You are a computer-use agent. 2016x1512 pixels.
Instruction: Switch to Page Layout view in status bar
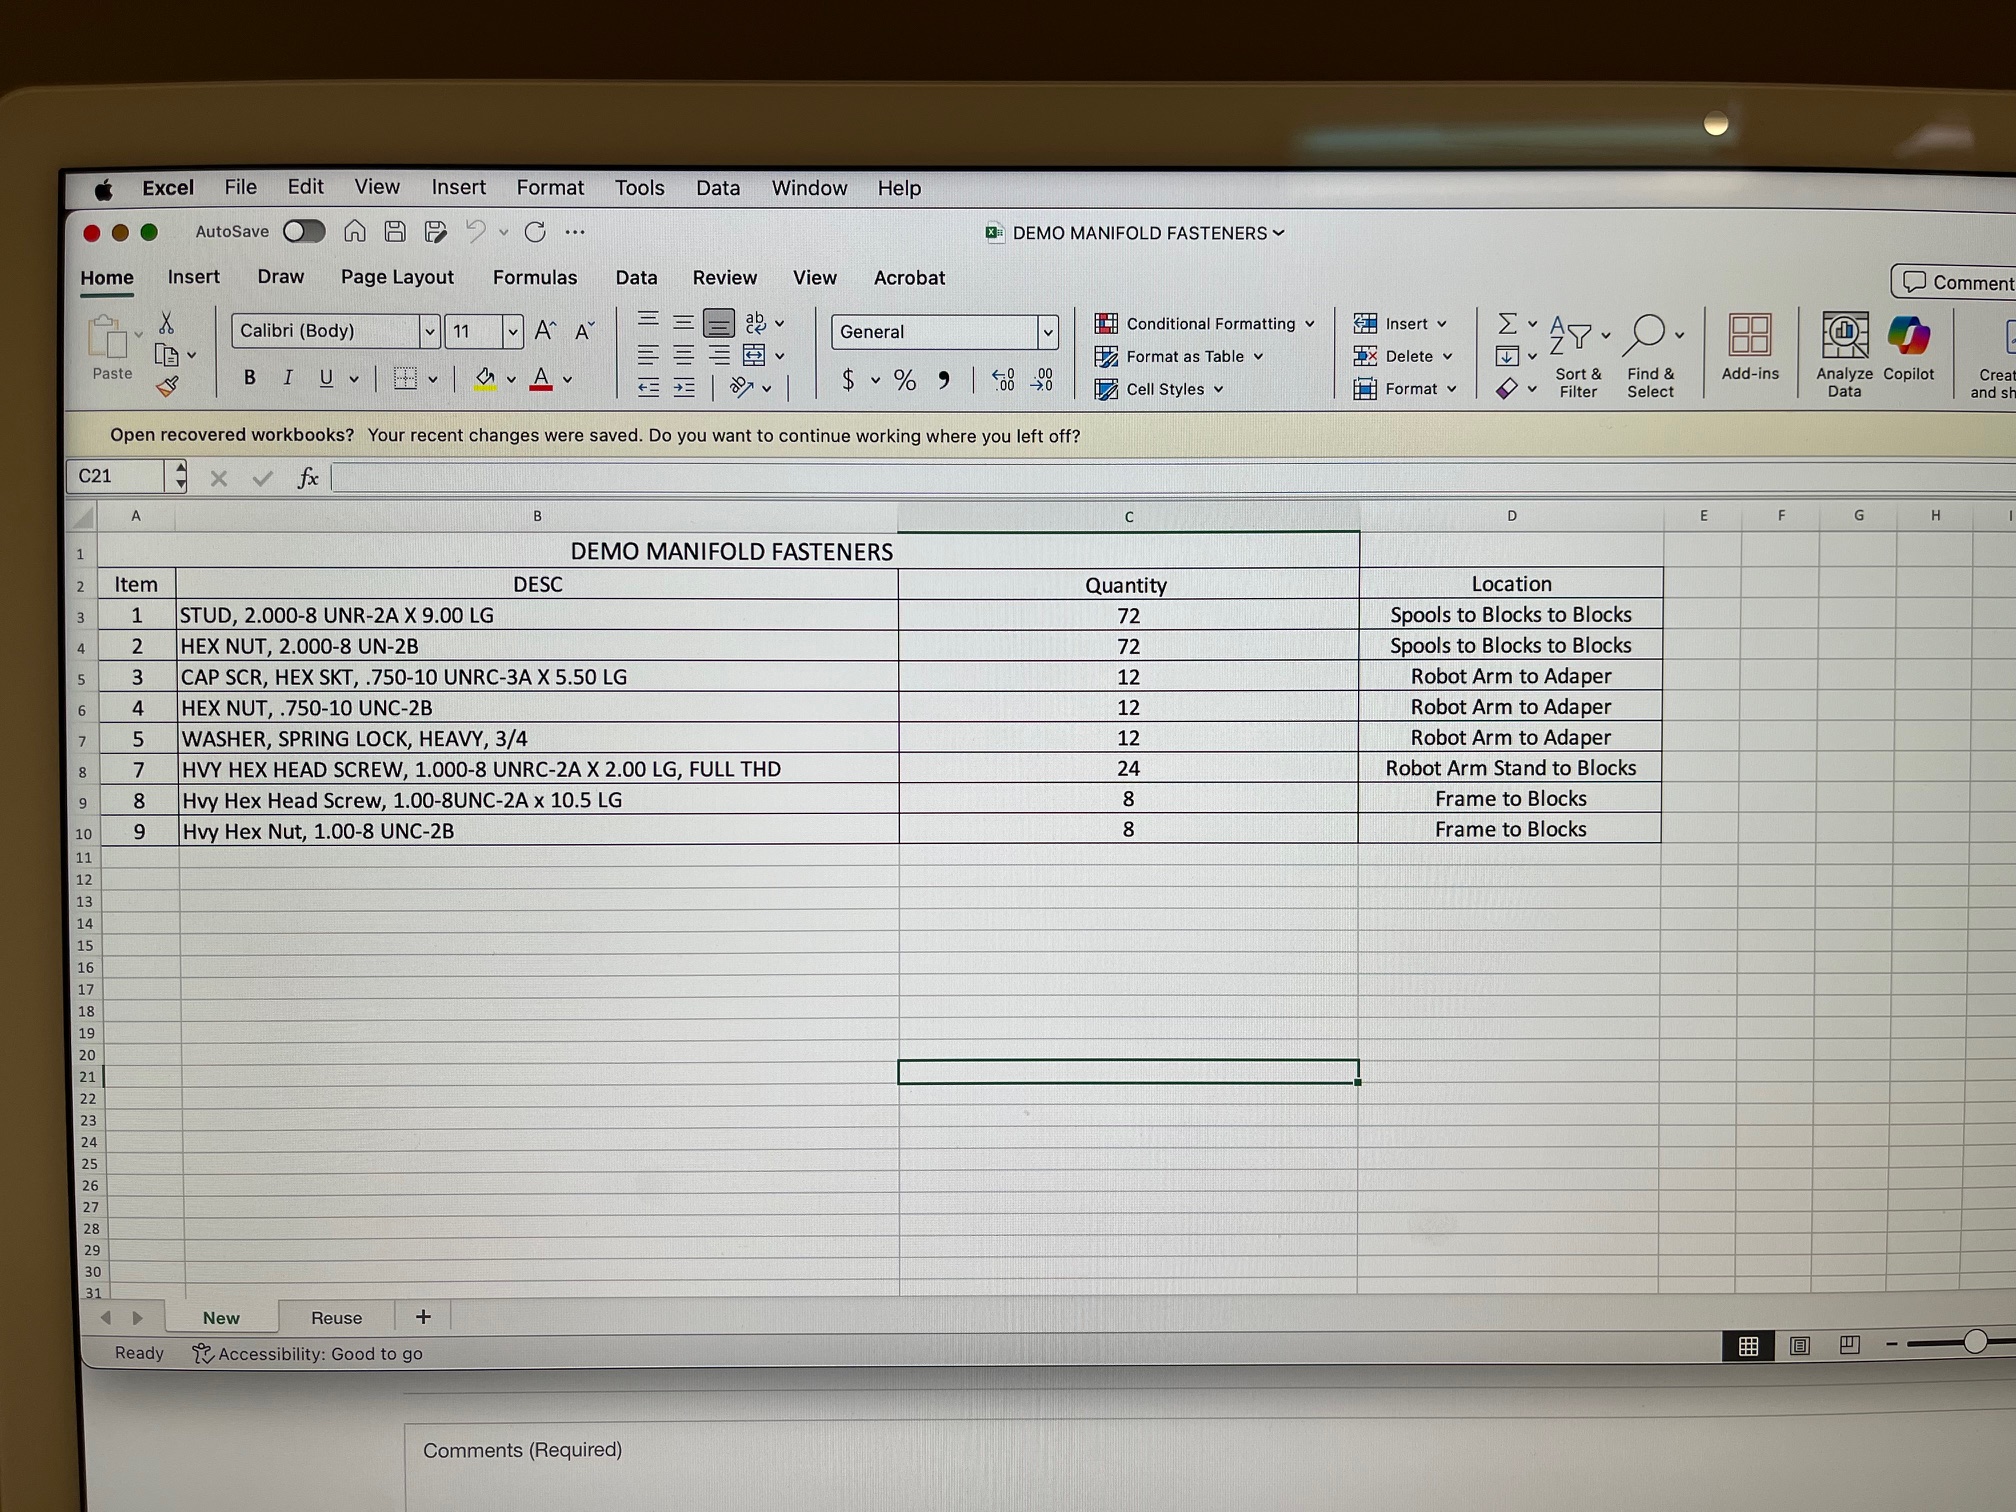(1799, 1346)
